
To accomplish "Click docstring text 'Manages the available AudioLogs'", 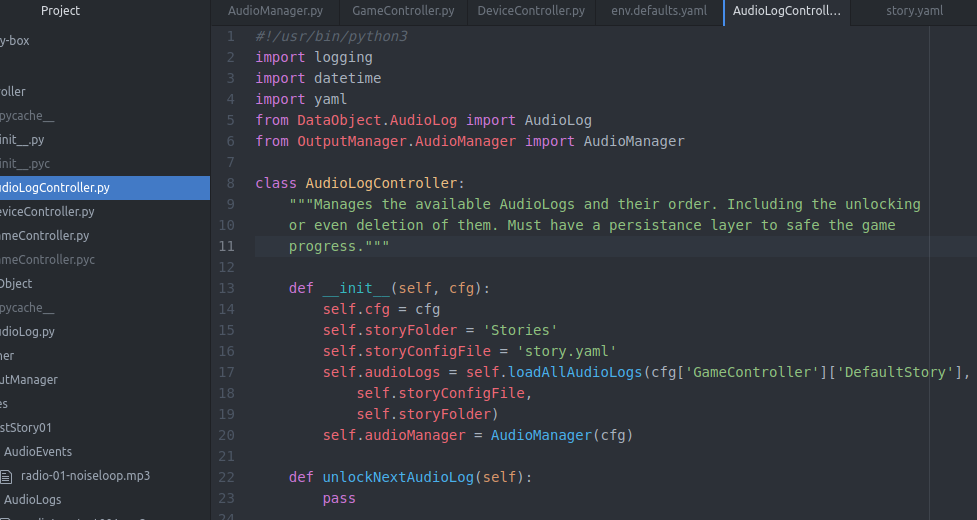I will tap(444, 204).
